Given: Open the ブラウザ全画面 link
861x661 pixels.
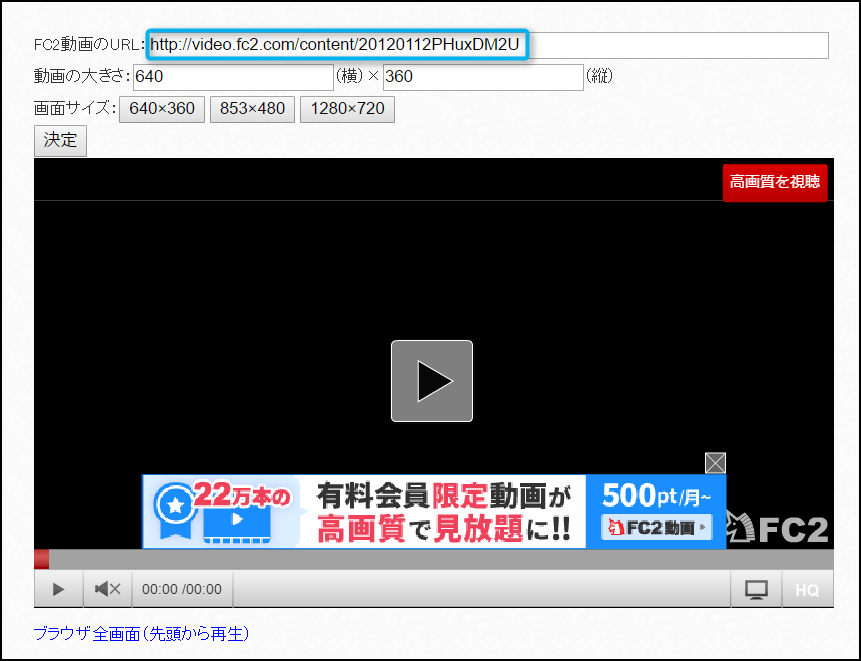Looking at the screenshot, I should point(141,633).
